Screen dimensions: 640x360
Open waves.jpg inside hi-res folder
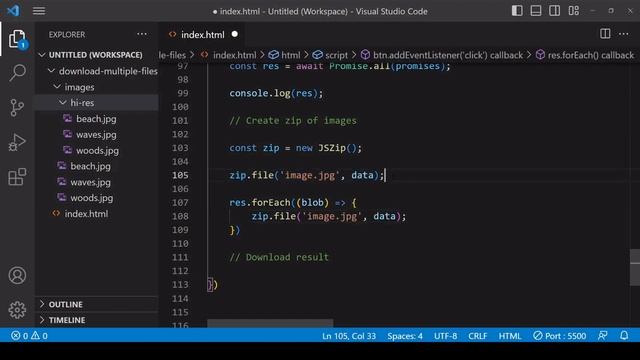[x=97, y=135]
